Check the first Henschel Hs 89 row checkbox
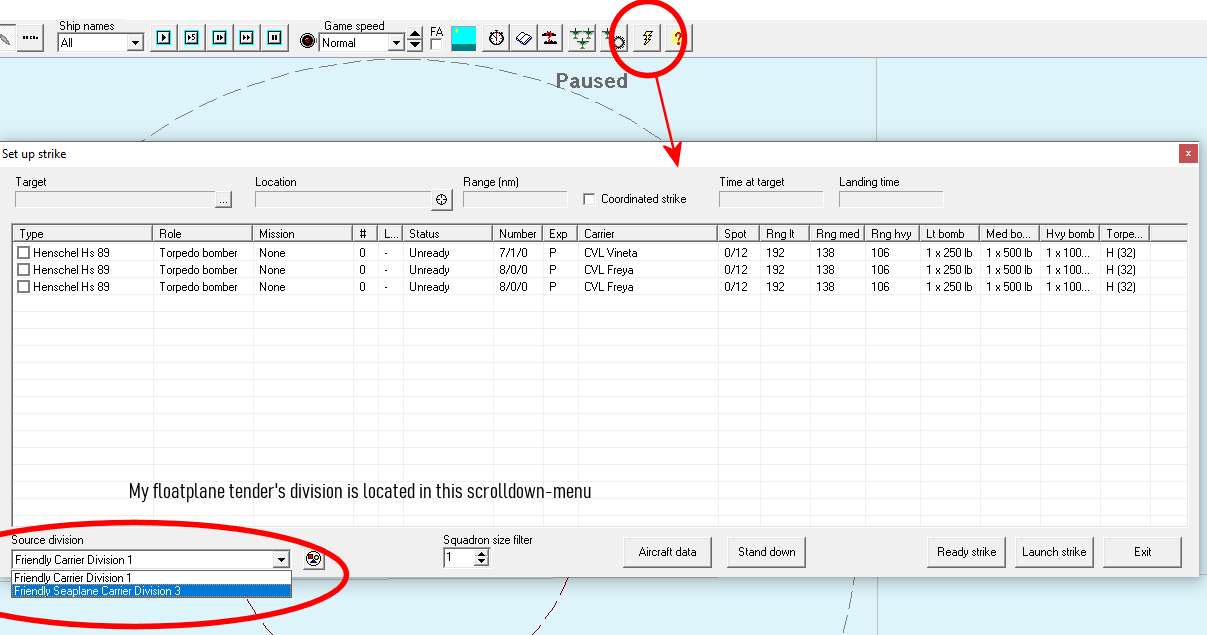The height and width of the screenshot is (635, 1207). pyautogui.click(x=23, y=253)
